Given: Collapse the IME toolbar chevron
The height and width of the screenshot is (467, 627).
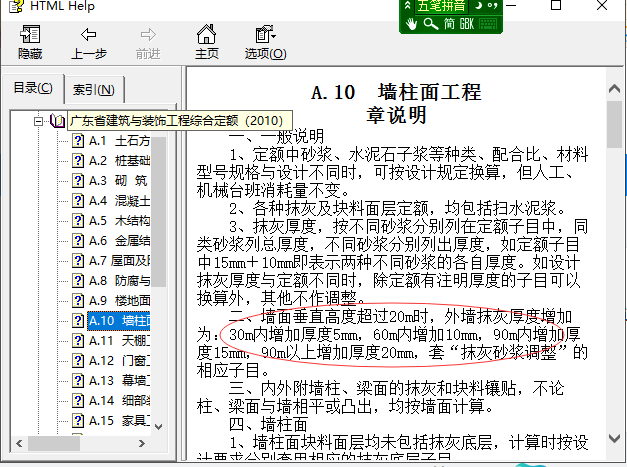Looking at the screenshot, I should coord(407,6).
